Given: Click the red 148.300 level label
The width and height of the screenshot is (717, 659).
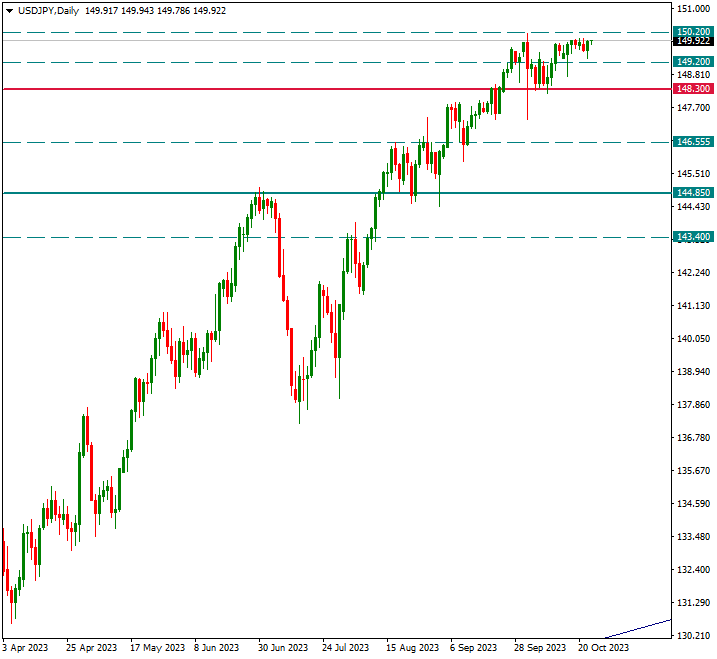Looking at the screenshot, I should point(693,89).
